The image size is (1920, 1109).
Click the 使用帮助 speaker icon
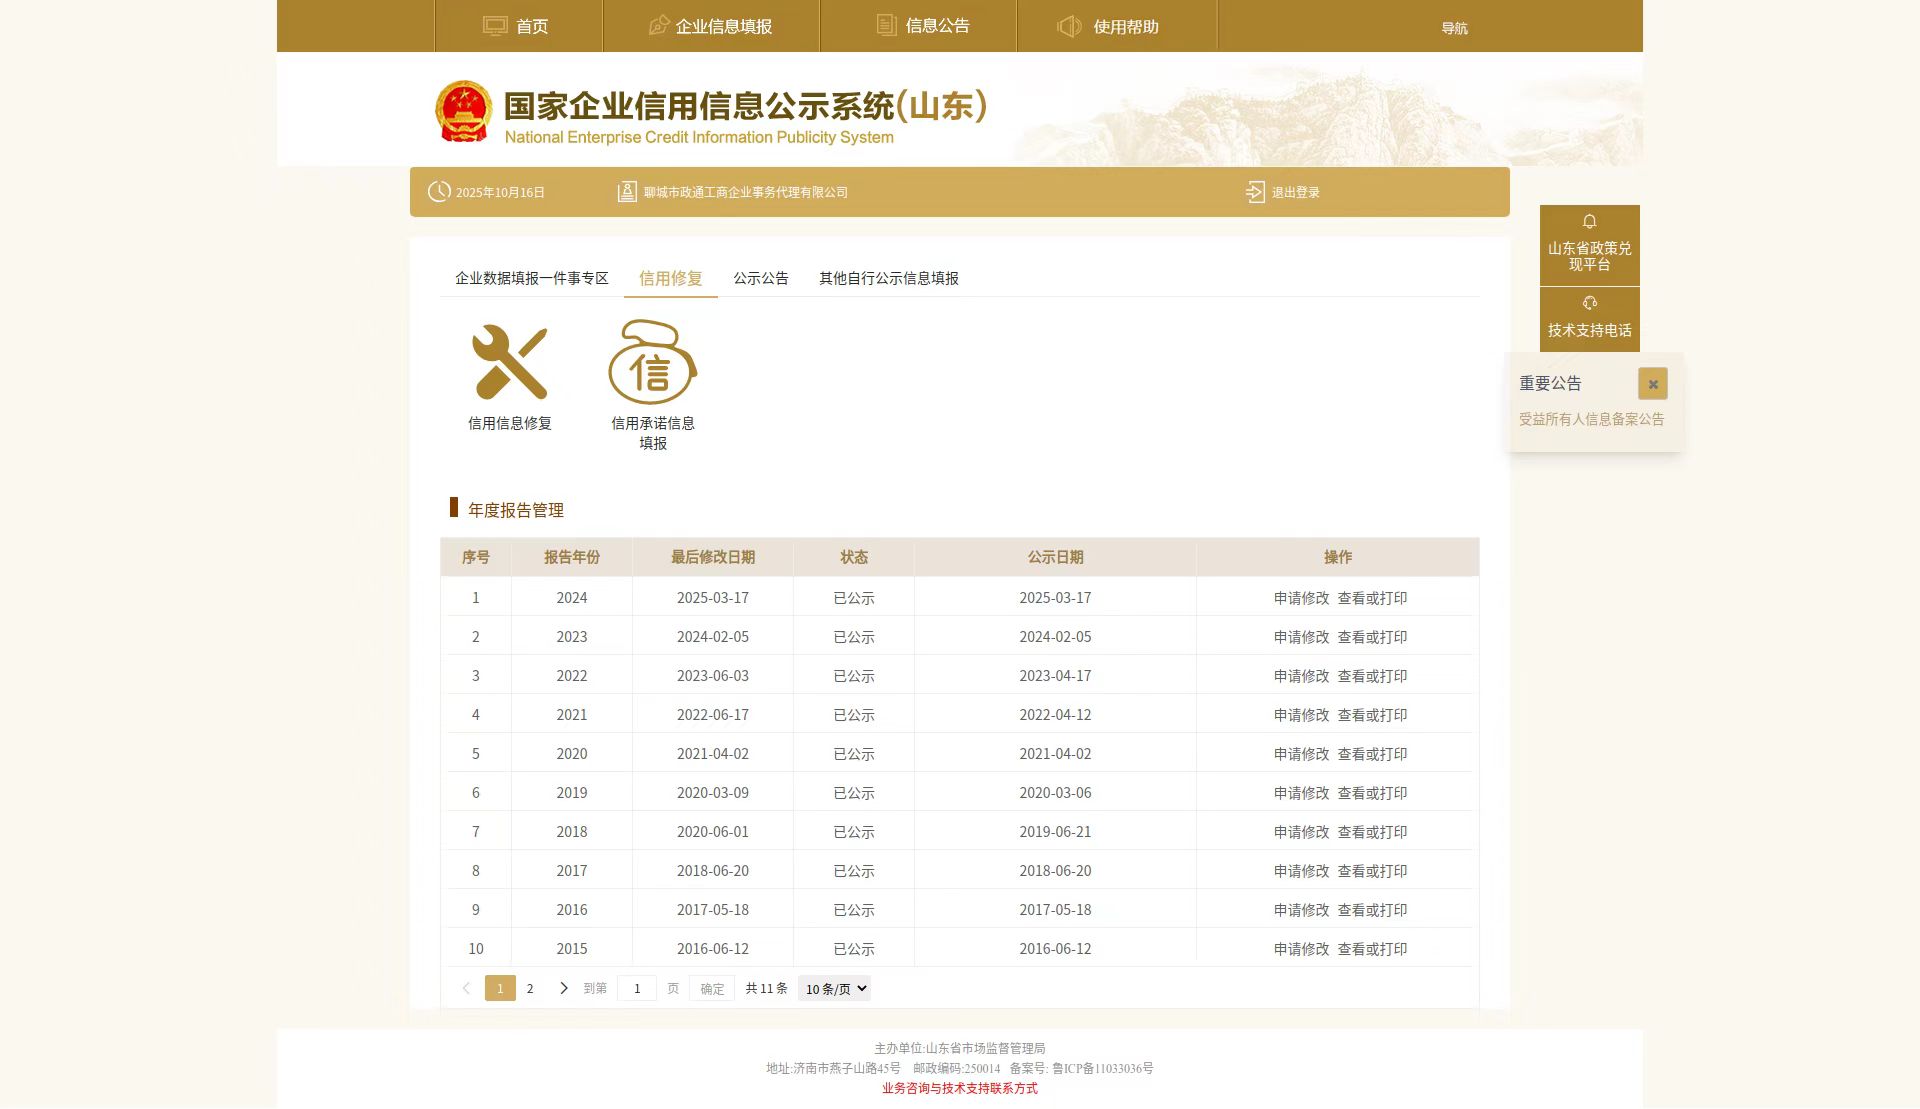click(1069, 26)
